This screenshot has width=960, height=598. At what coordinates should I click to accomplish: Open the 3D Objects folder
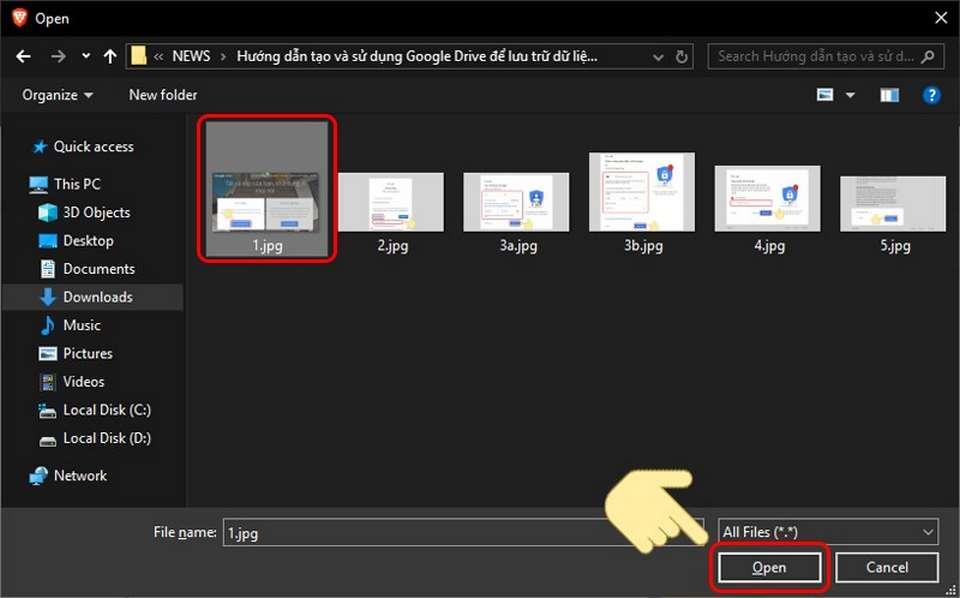pos(96,212)
